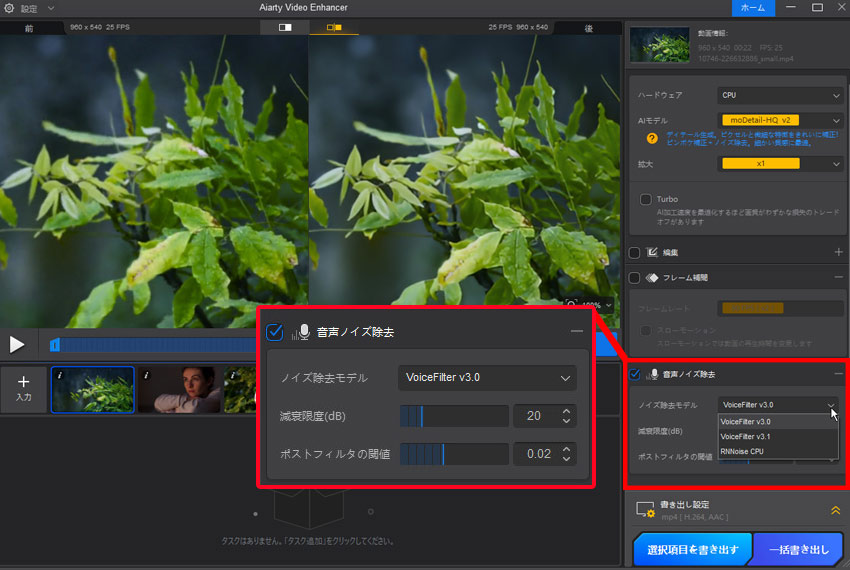Open the ハードウェア CPU dropdown
The width and height of the screenshot is (850, 570).
pos(780,95)
